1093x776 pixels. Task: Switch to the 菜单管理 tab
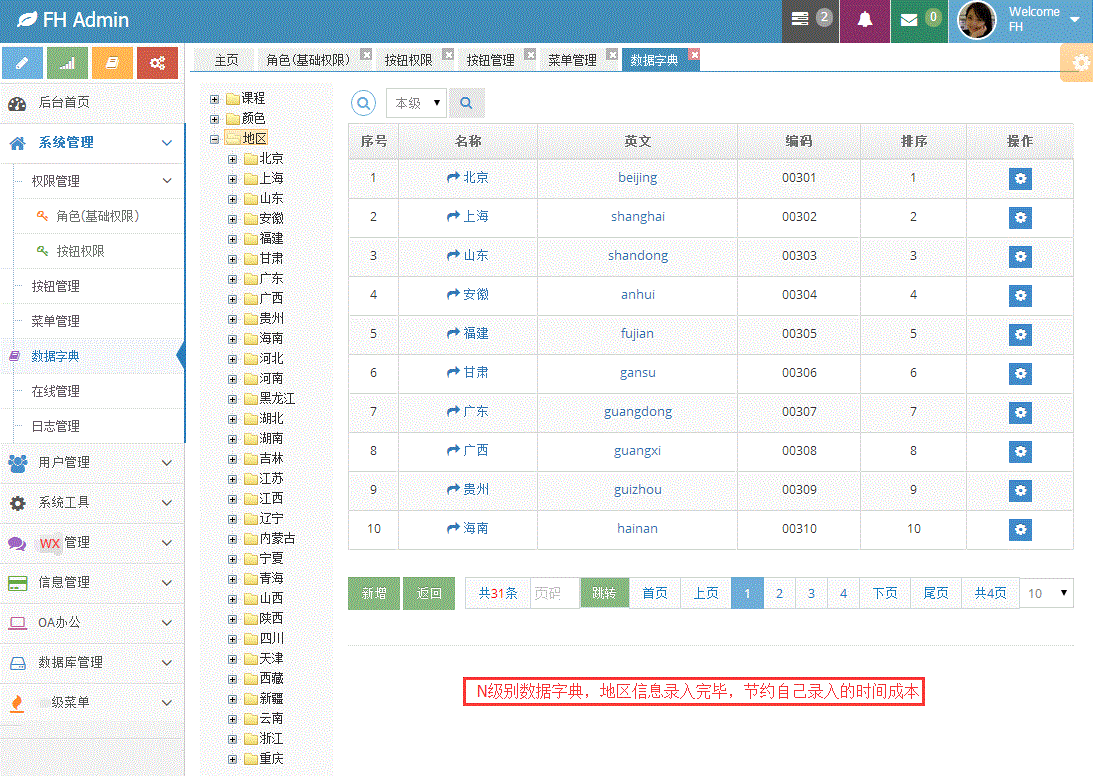[x=572, y=61]
